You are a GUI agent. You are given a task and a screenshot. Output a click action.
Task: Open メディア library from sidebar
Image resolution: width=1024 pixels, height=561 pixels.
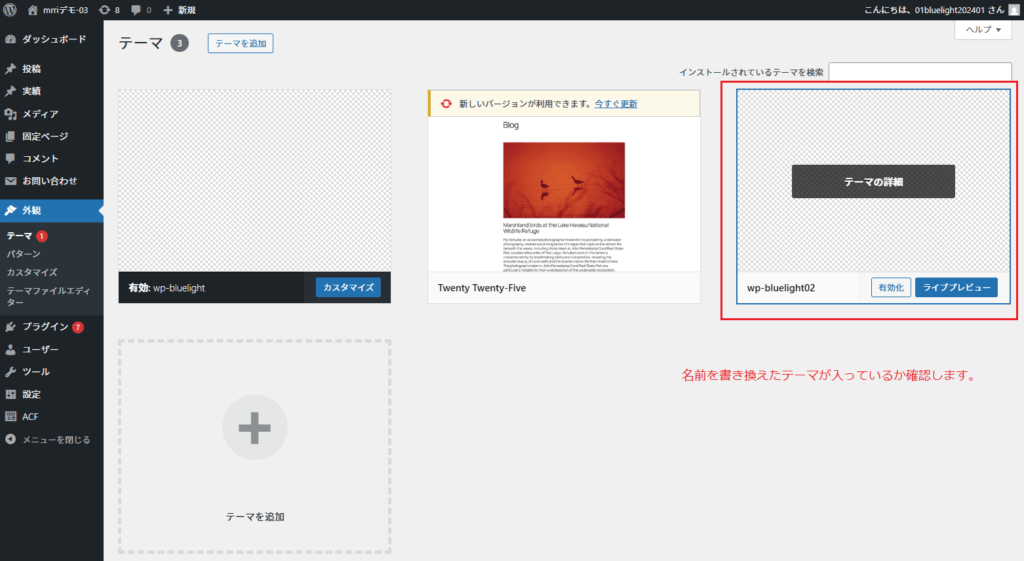coord(40,114)
